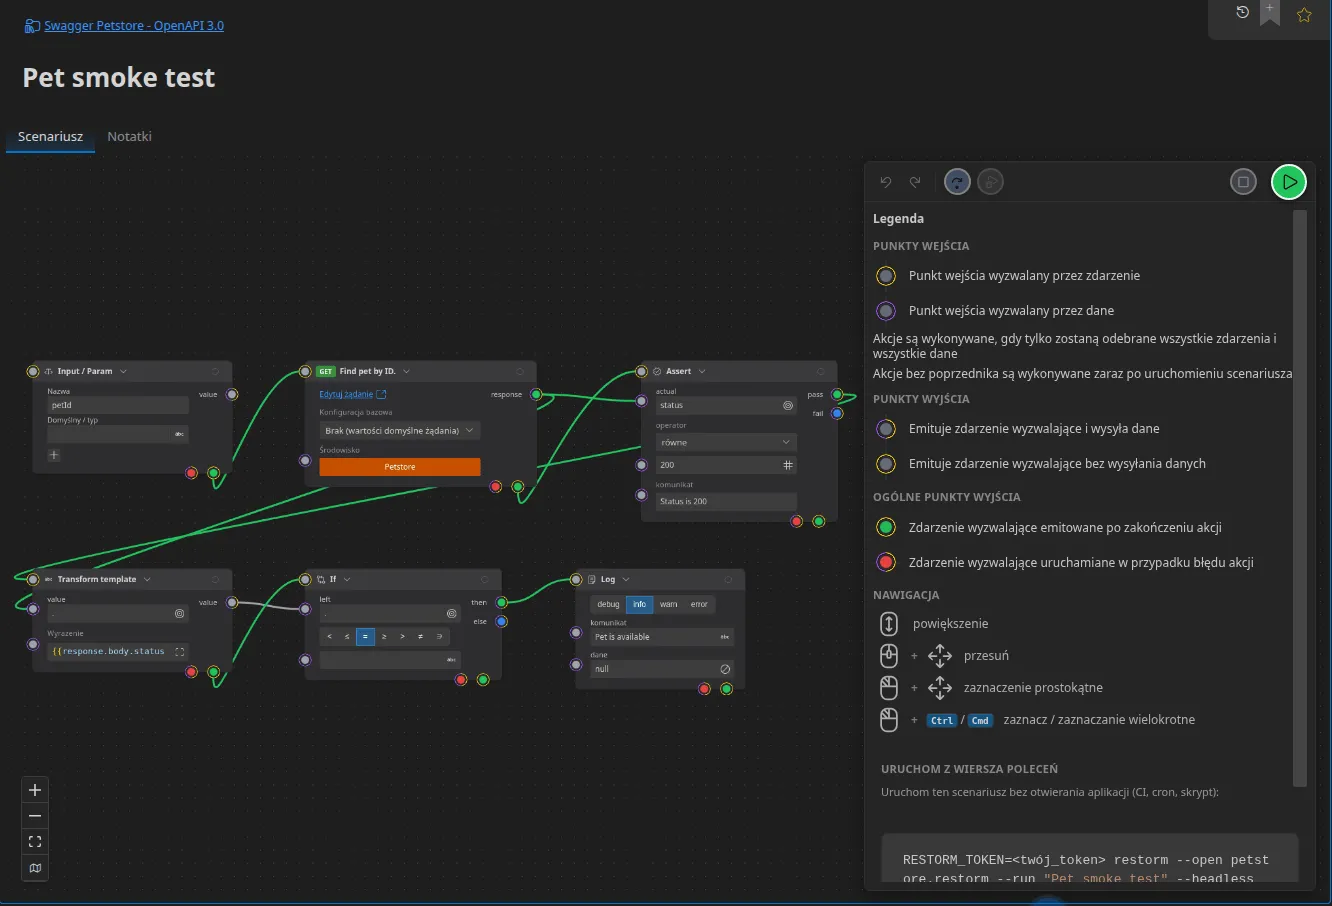Add a parameter with the plus button in Input / Param
Screen dimensions: 1332x906
54,455
